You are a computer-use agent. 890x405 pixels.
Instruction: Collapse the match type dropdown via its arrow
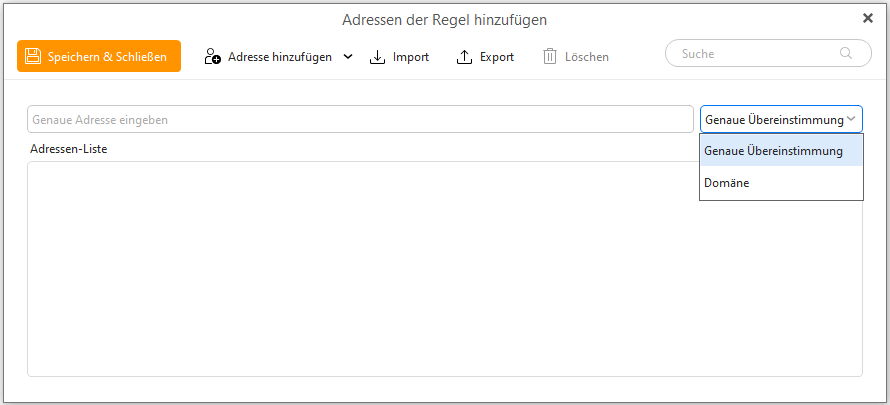(x=851, y=119)
